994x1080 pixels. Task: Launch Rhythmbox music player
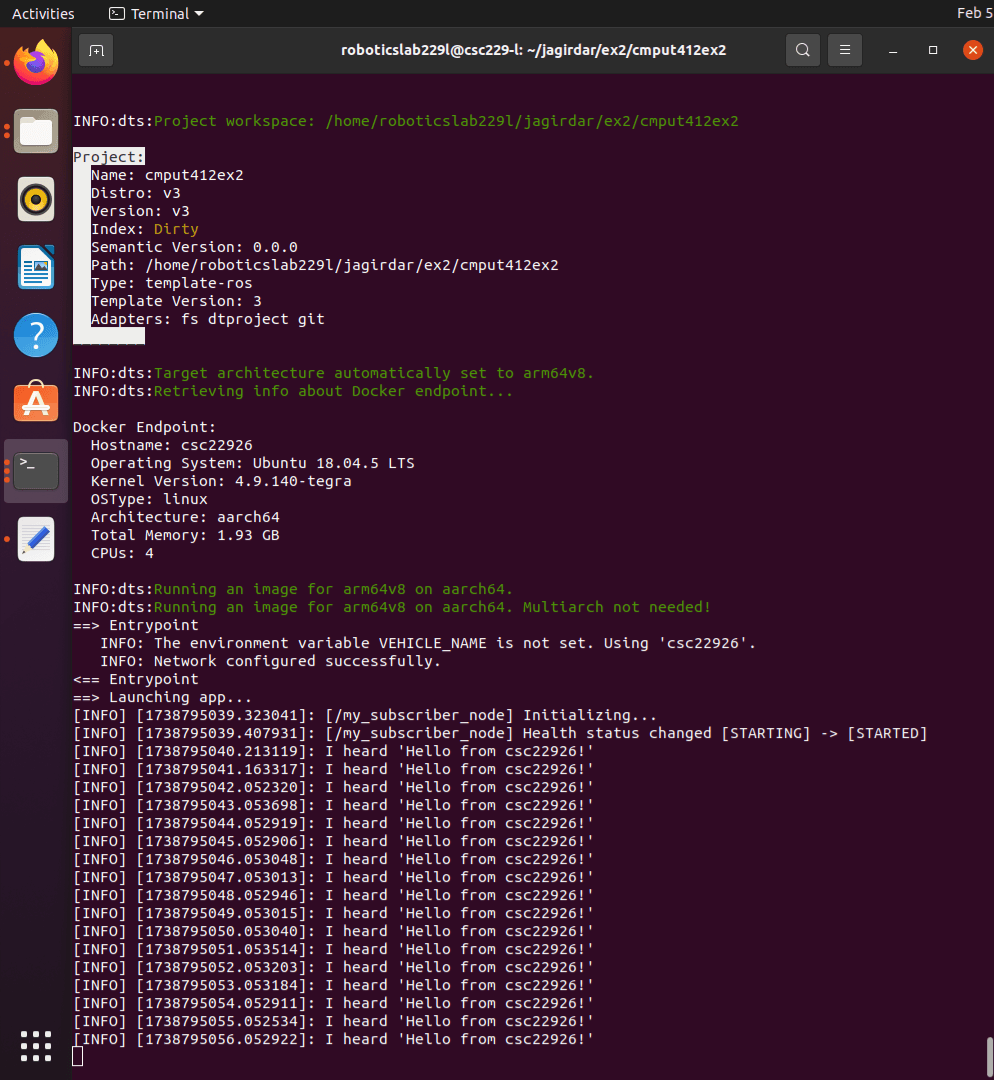click(x=36, y=199)
